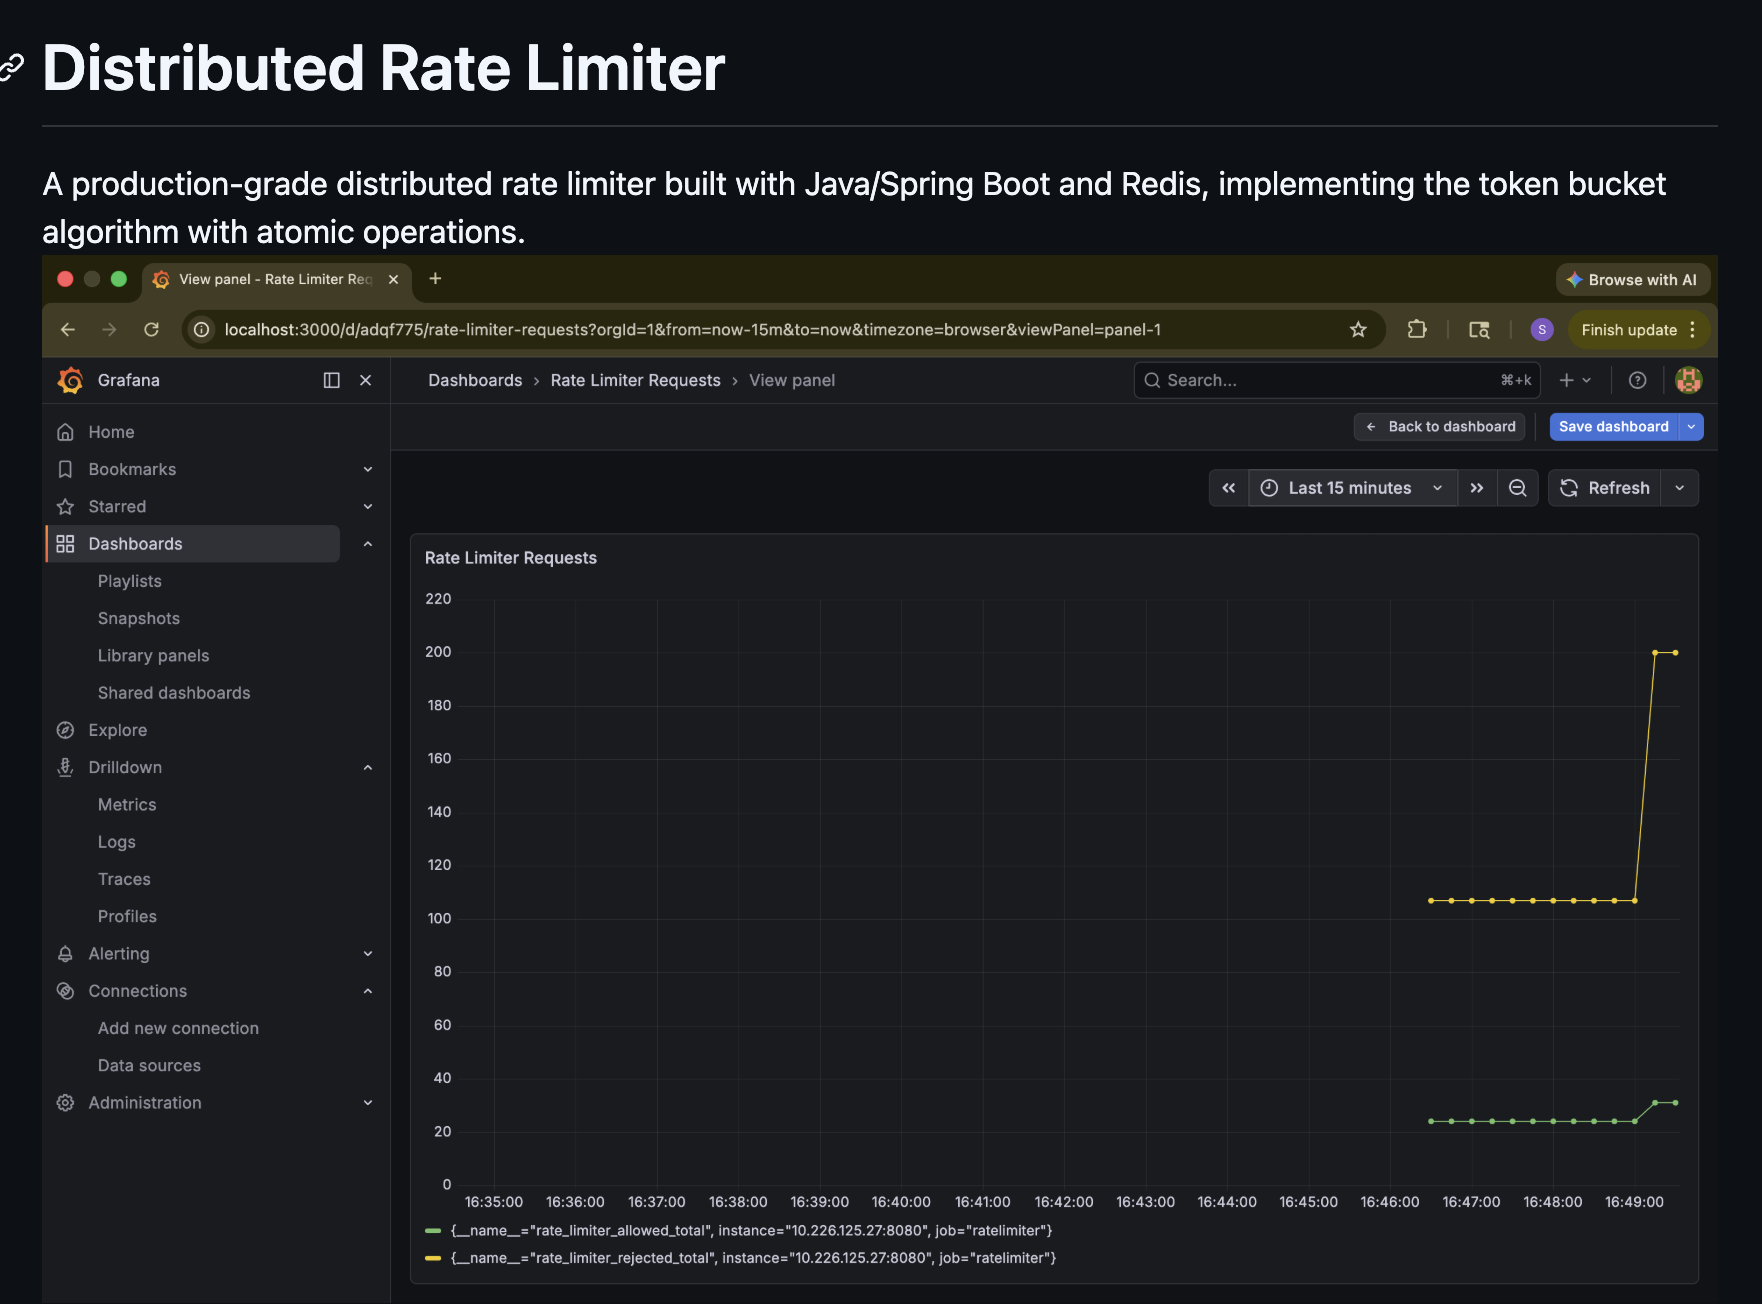Click the Back to dashboard button

click(x=1439, y=427)
